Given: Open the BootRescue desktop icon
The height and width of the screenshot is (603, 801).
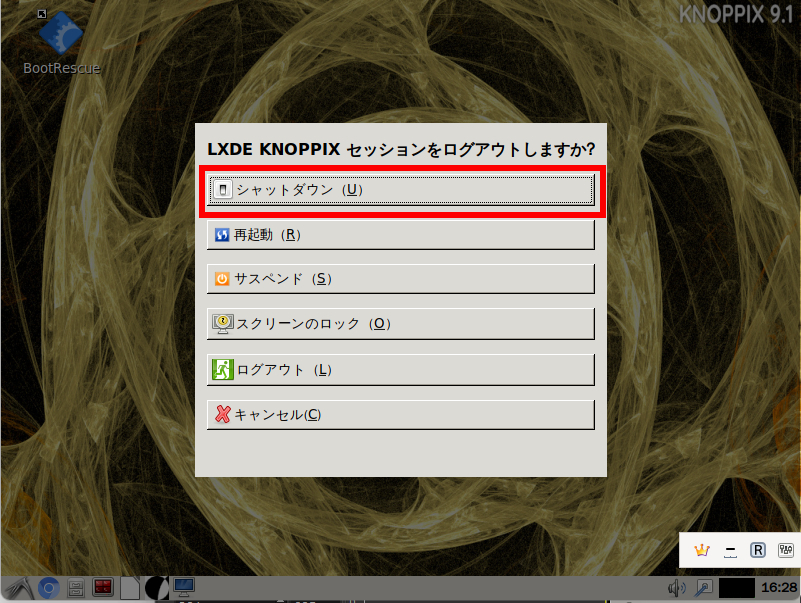Looking at the screenshot, I should [x=61, y=43].
